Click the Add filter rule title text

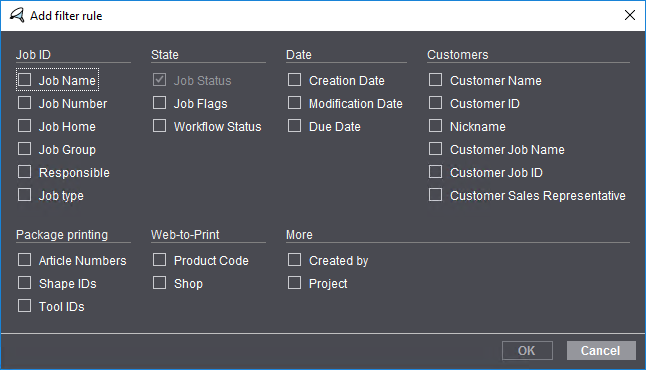coord(66,16)
